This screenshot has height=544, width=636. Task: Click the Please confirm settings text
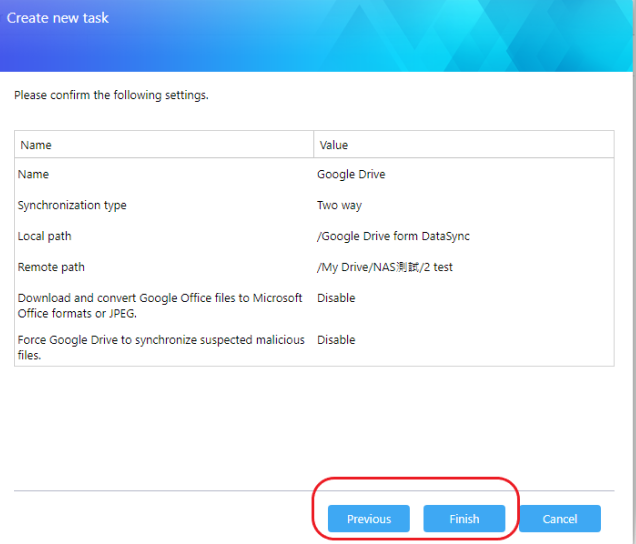coord(111,95)
